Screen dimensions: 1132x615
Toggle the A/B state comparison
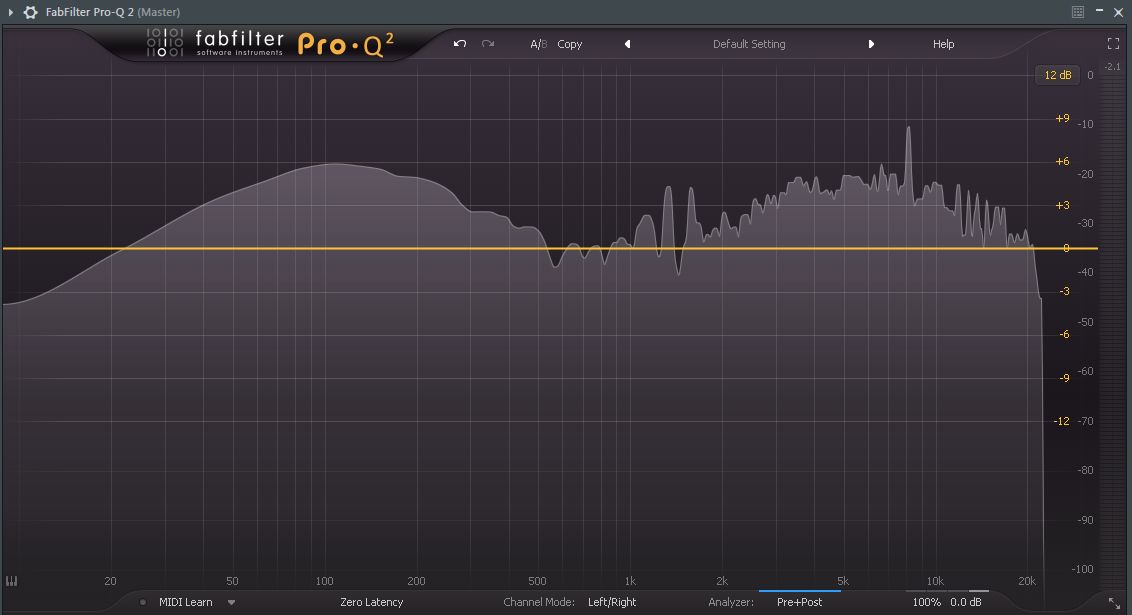[539, 44]
